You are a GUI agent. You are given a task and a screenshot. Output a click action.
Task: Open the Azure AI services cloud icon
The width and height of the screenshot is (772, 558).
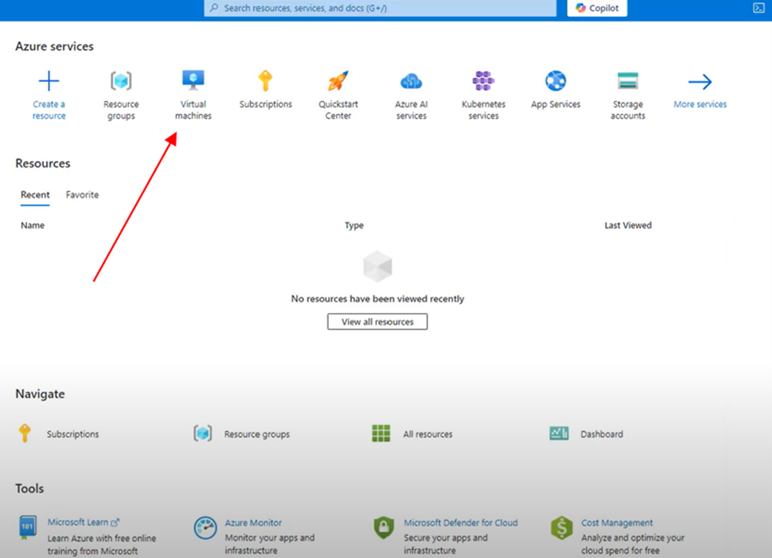tap(411, 81)
